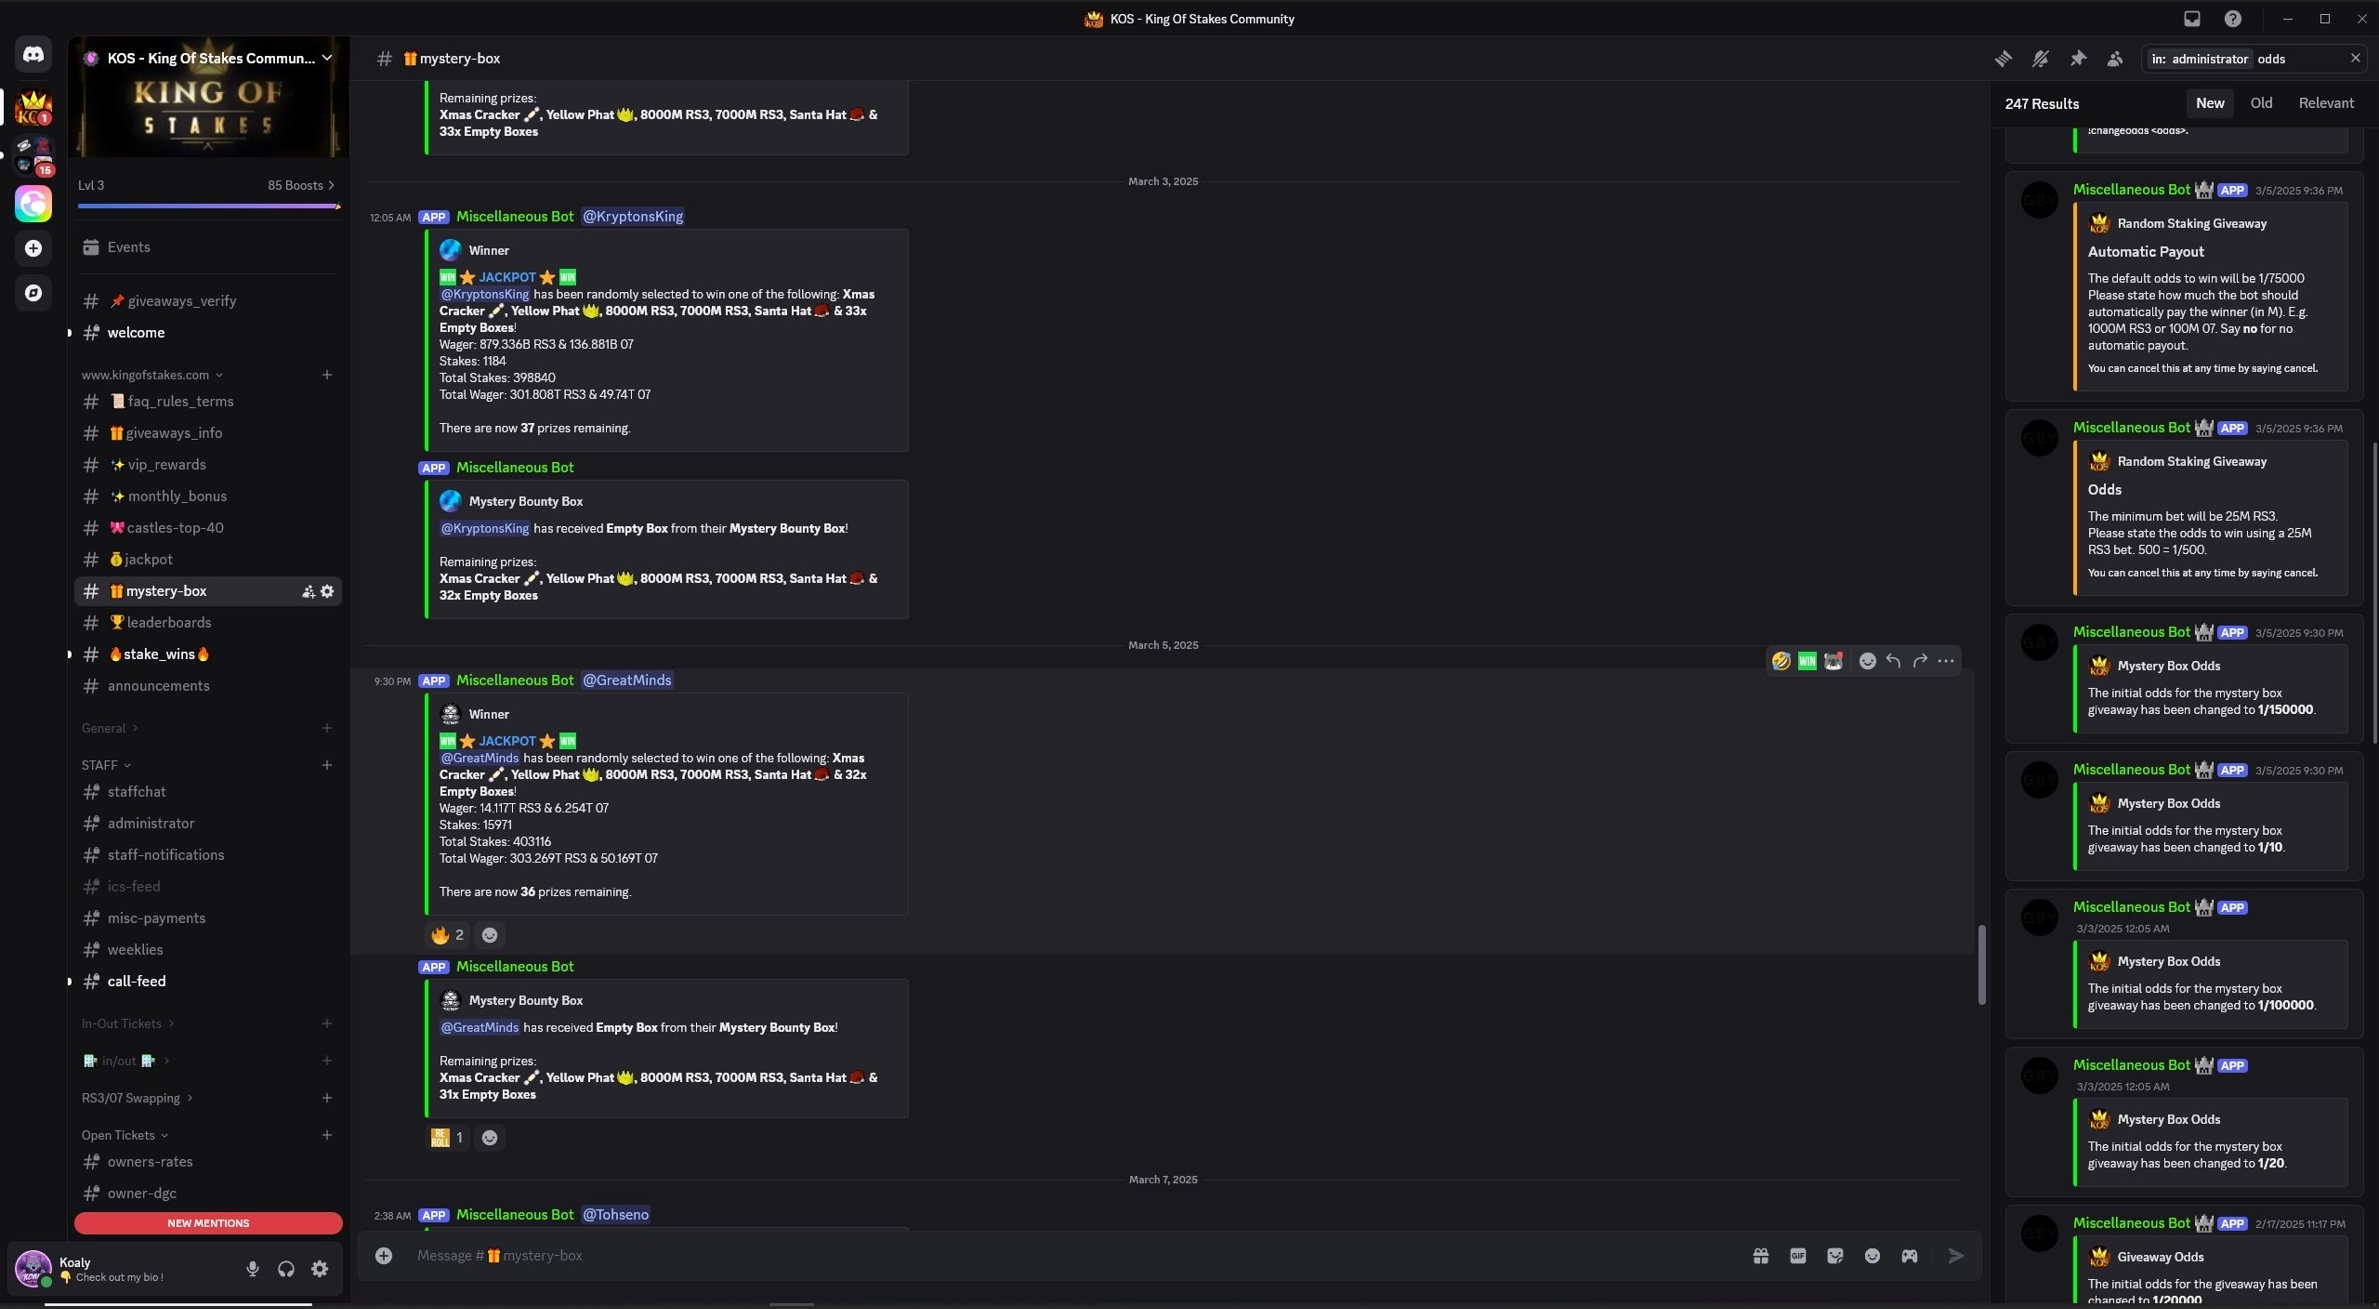Open the stake_wins channel
Image resolution: width=2379 pixels, height=1309 pixels.
pos(208,655)
